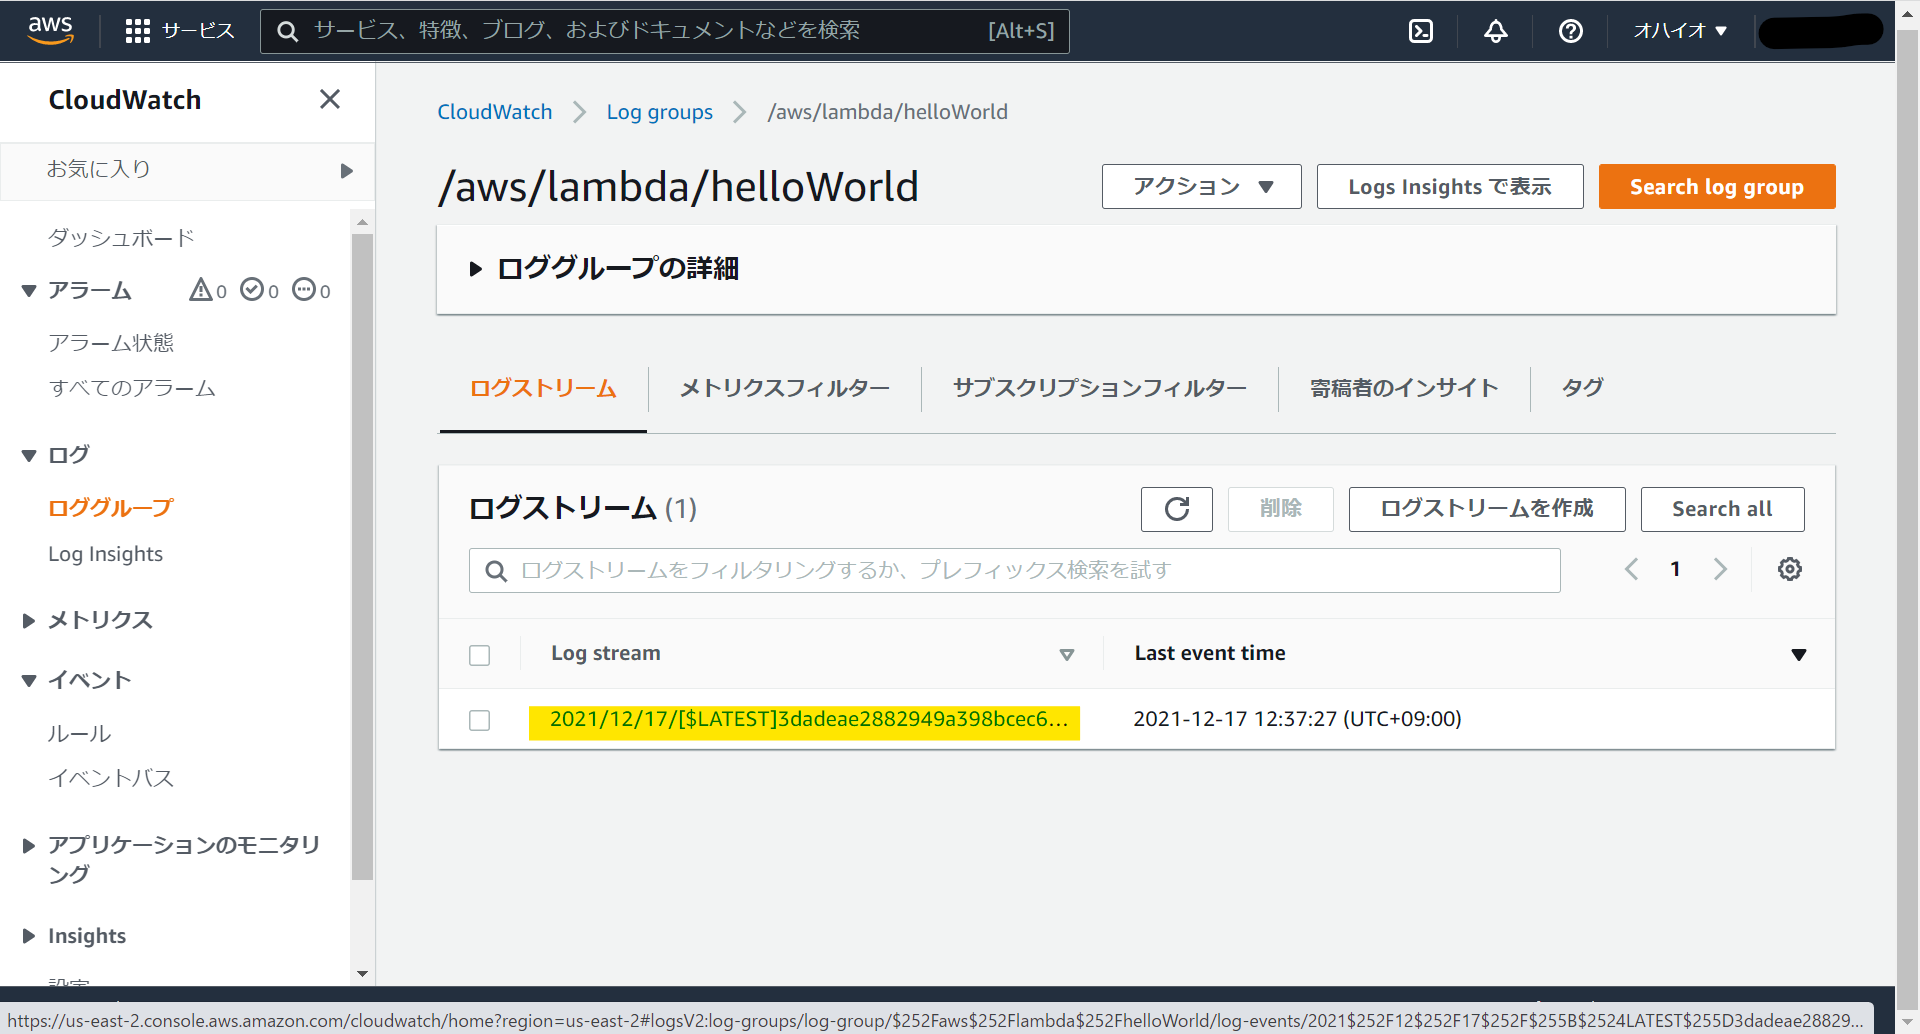The height and width of the screenshot is (1034, 1920).
Task: Refresh the log streams list
Action: [1177, 509]
